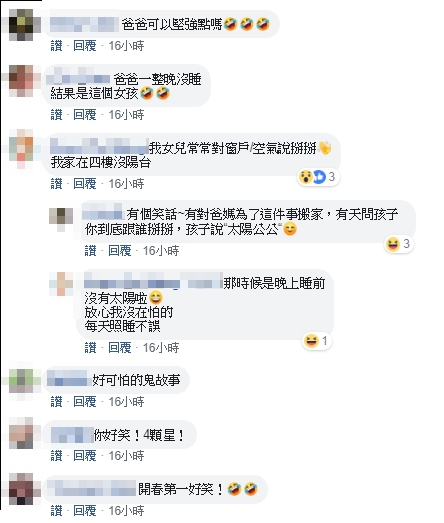Reply to the 好可怕的鬼故事 comment
Image resolution: width=444 pixels, height=523 pixels.
click(x=84, y=402)
